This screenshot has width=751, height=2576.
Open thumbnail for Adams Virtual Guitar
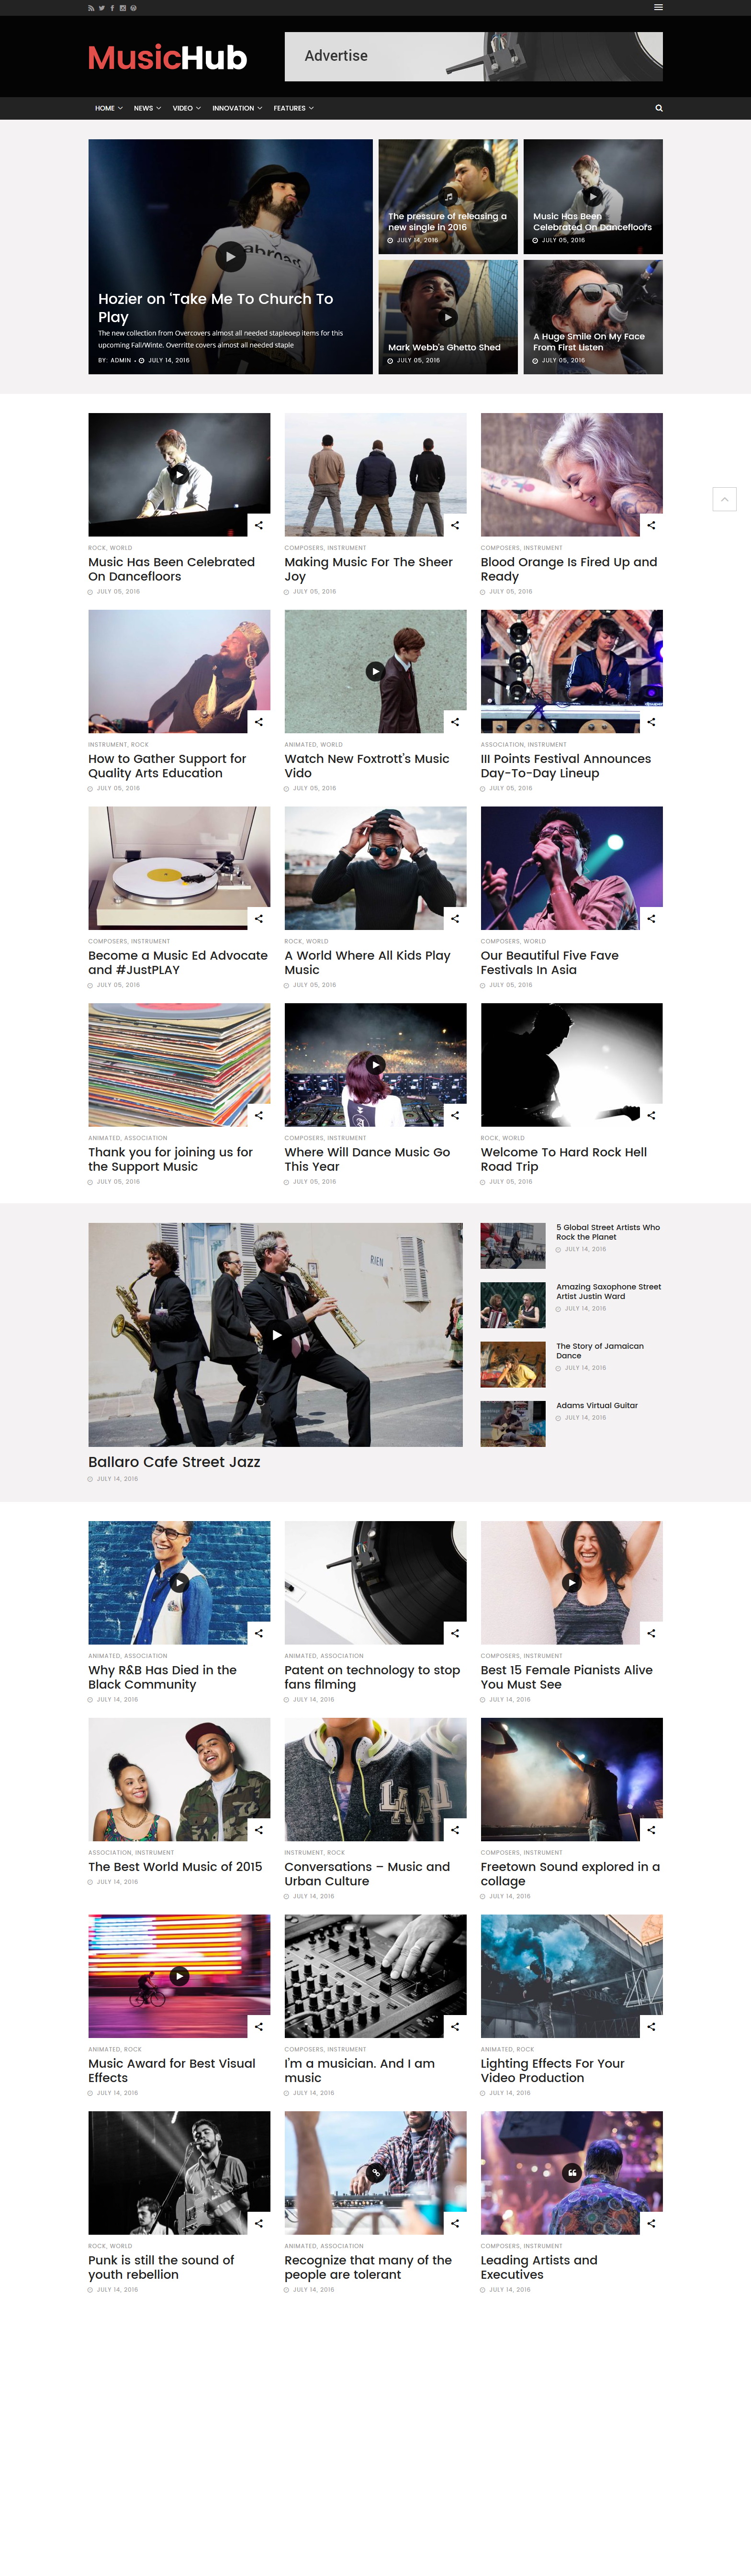(513, 1423)
